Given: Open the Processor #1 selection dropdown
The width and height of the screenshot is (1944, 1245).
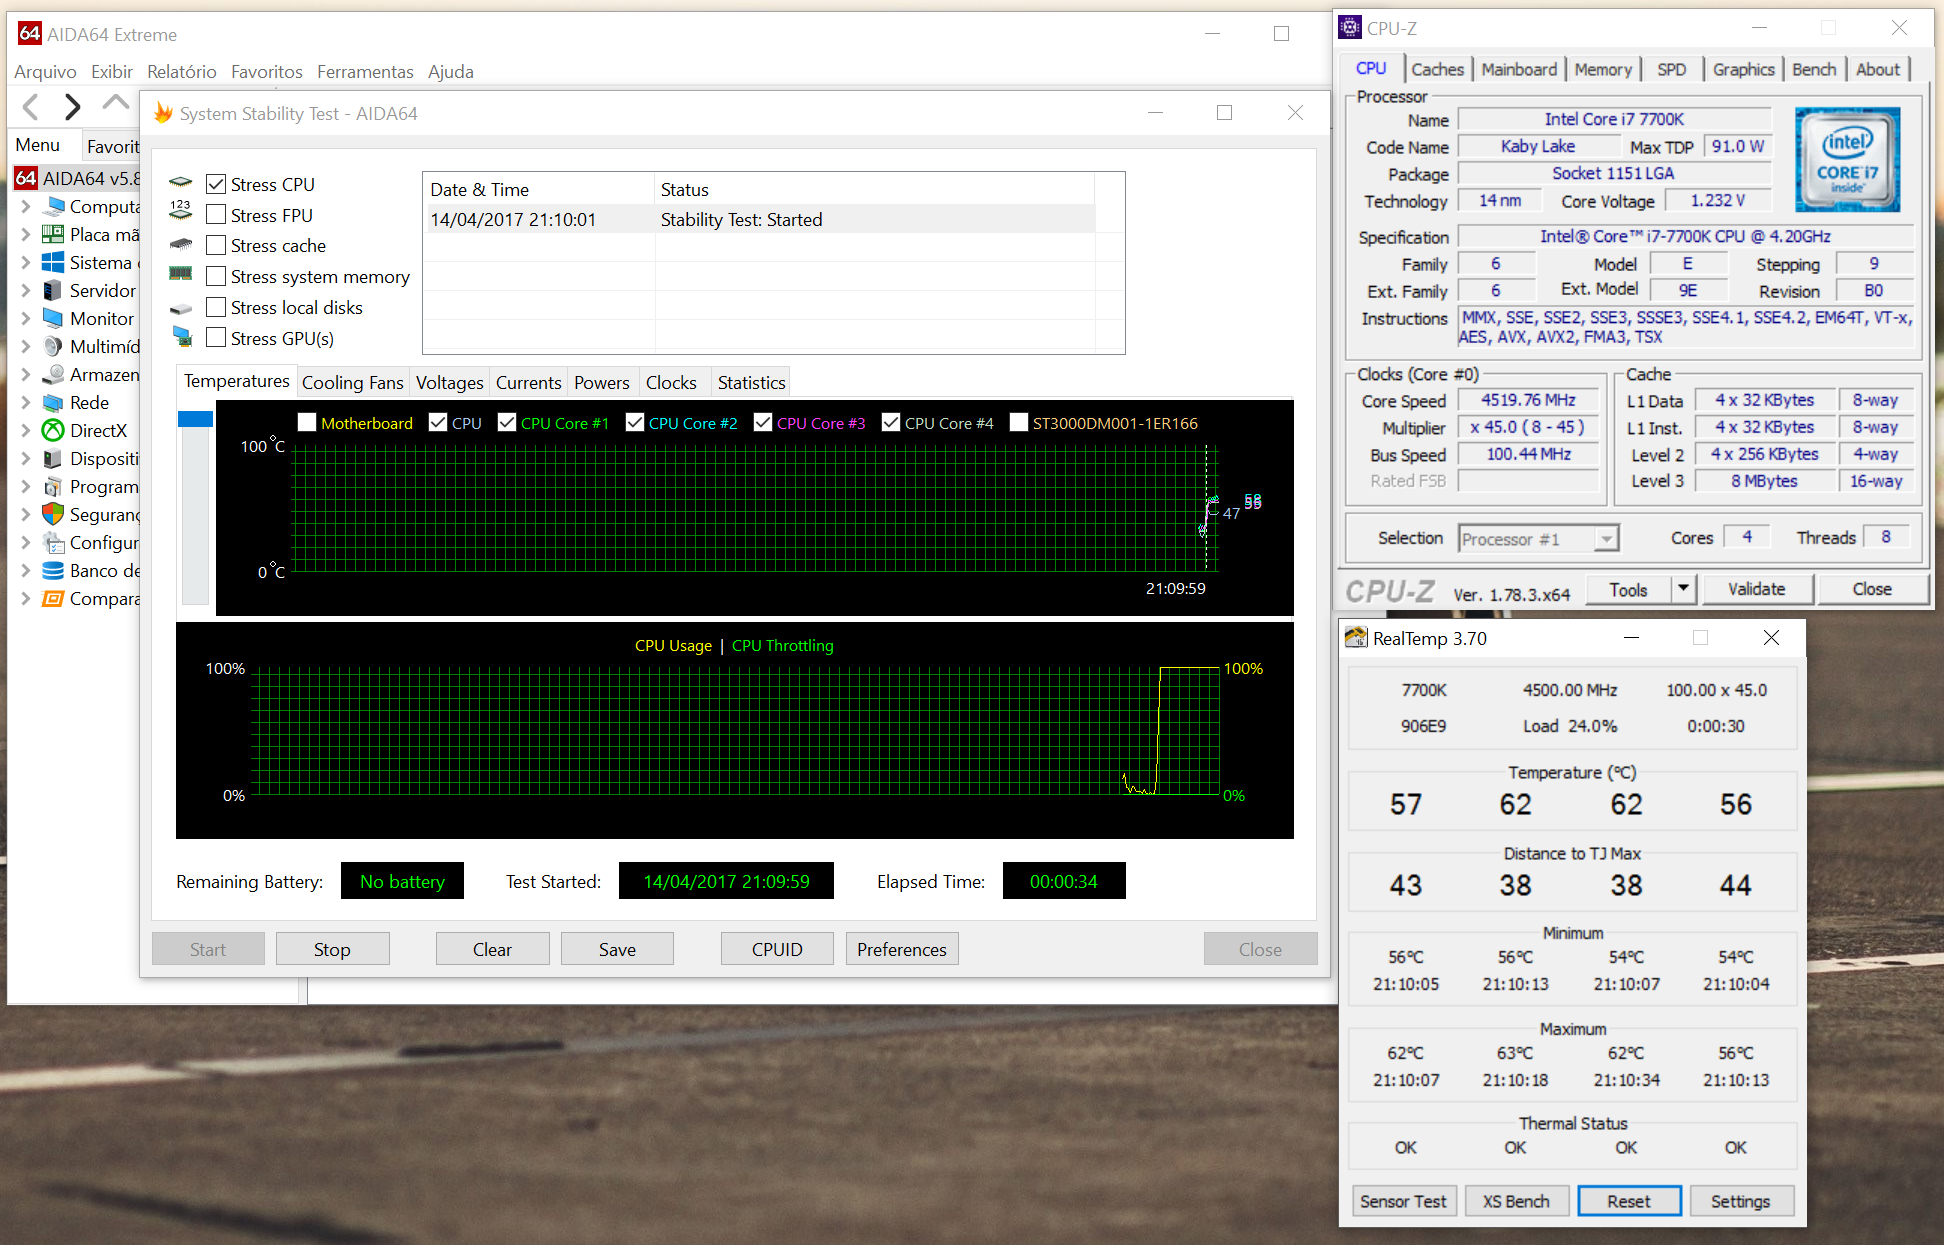Looking at the screenshot, I should coord(1606,539).
